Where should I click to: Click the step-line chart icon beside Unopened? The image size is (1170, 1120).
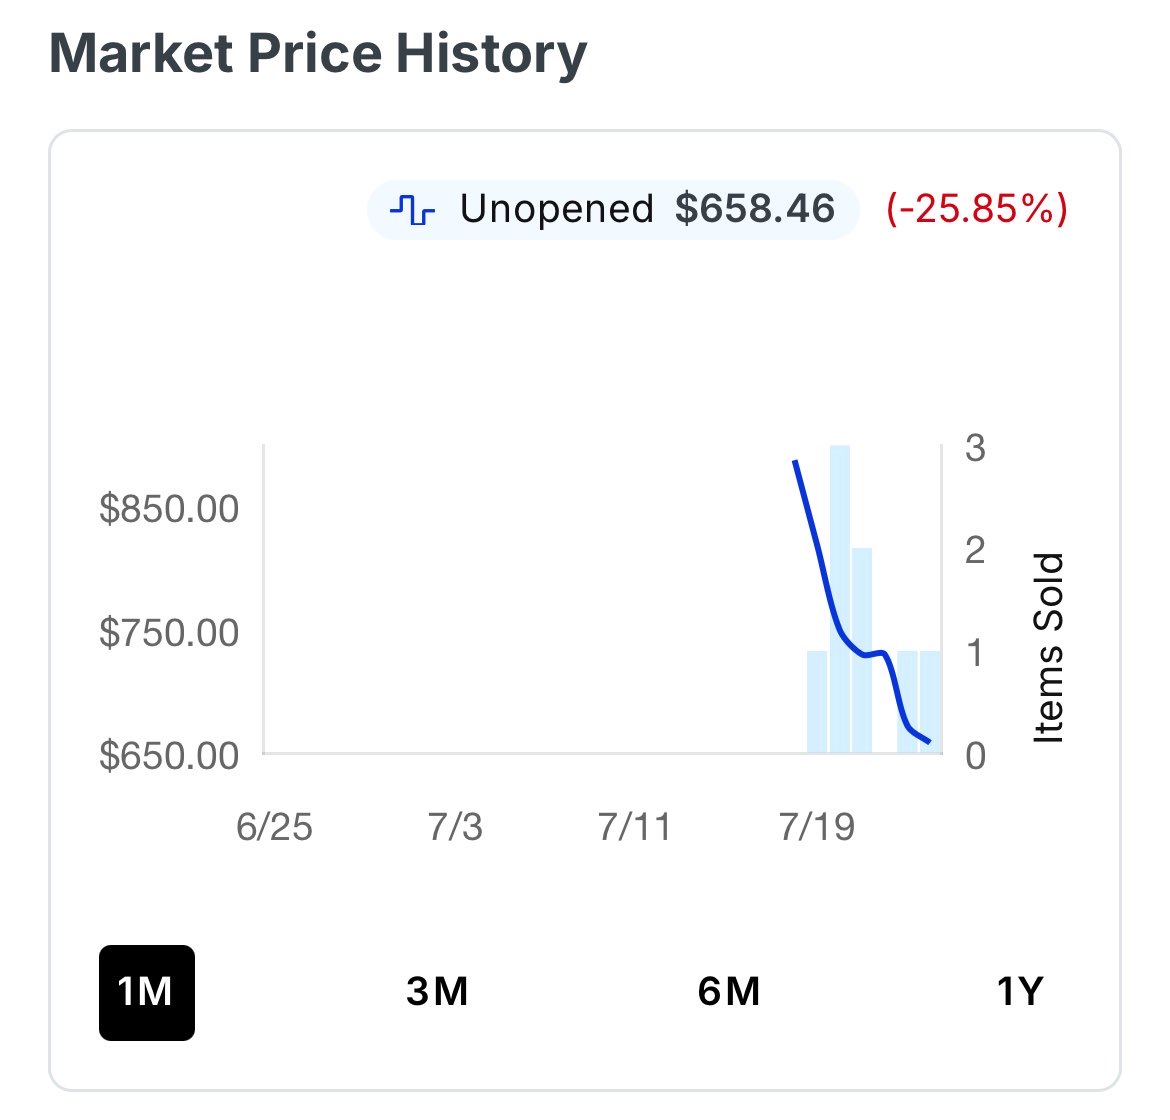point(412,210)
